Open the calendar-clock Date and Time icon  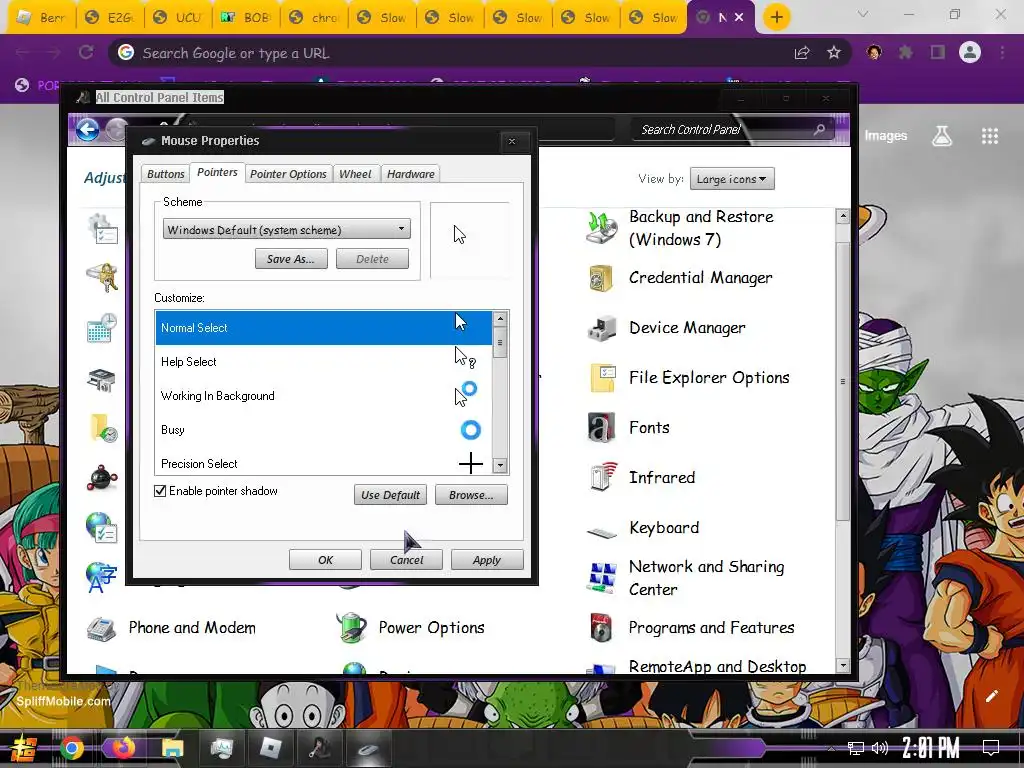pyautogui.click(x=102, y=328)
